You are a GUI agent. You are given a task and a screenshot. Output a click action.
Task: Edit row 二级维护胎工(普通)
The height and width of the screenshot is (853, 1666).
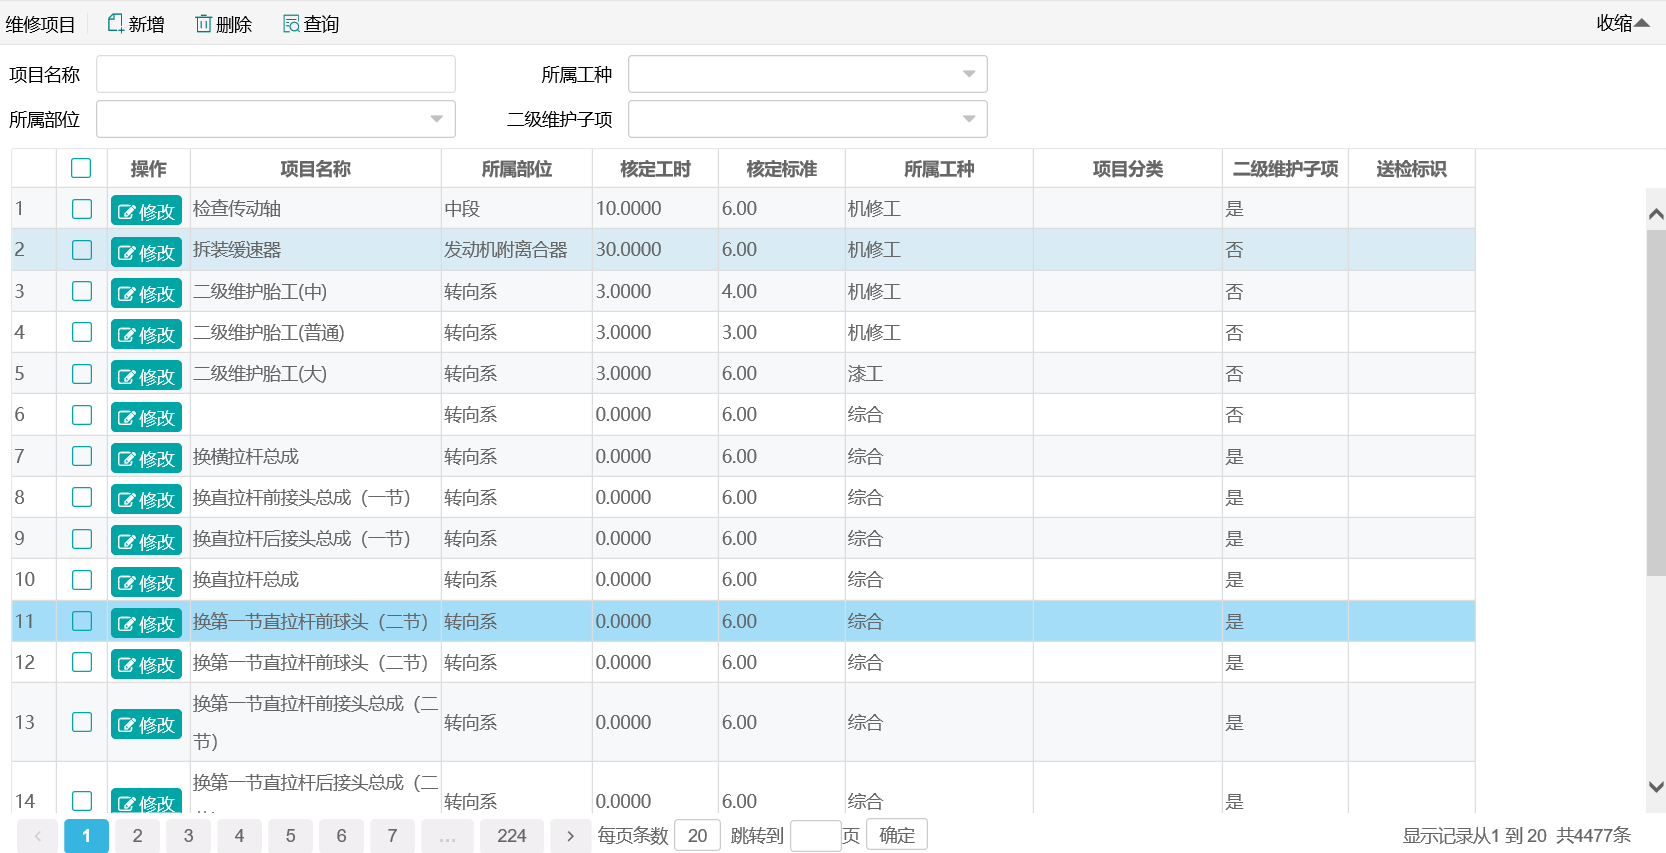click(146, 334)
